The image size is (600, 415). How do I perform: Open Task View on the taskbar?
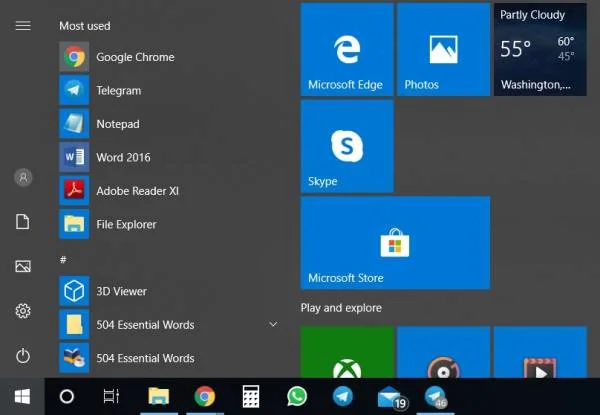click(111, 396)
